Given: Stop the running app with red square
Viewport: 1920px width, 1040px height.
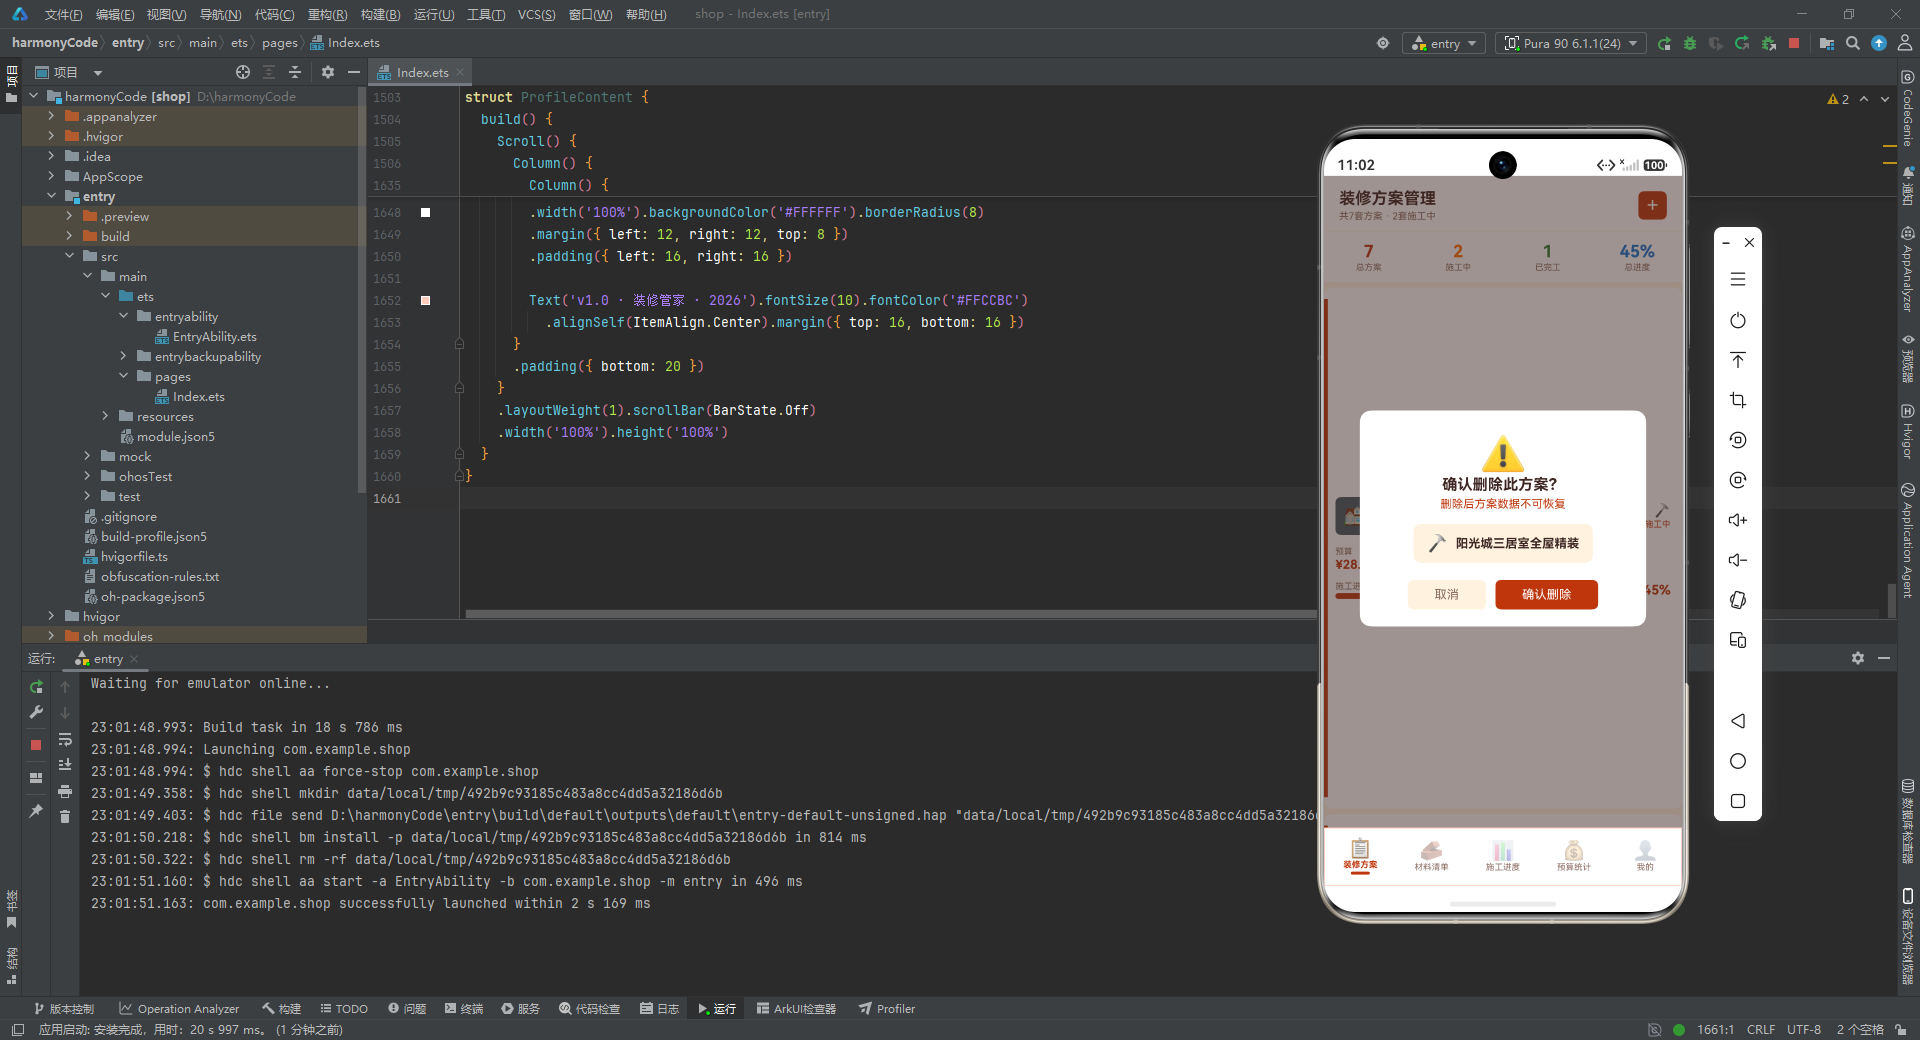Looking at the screenshot, I should (1794, 43).
